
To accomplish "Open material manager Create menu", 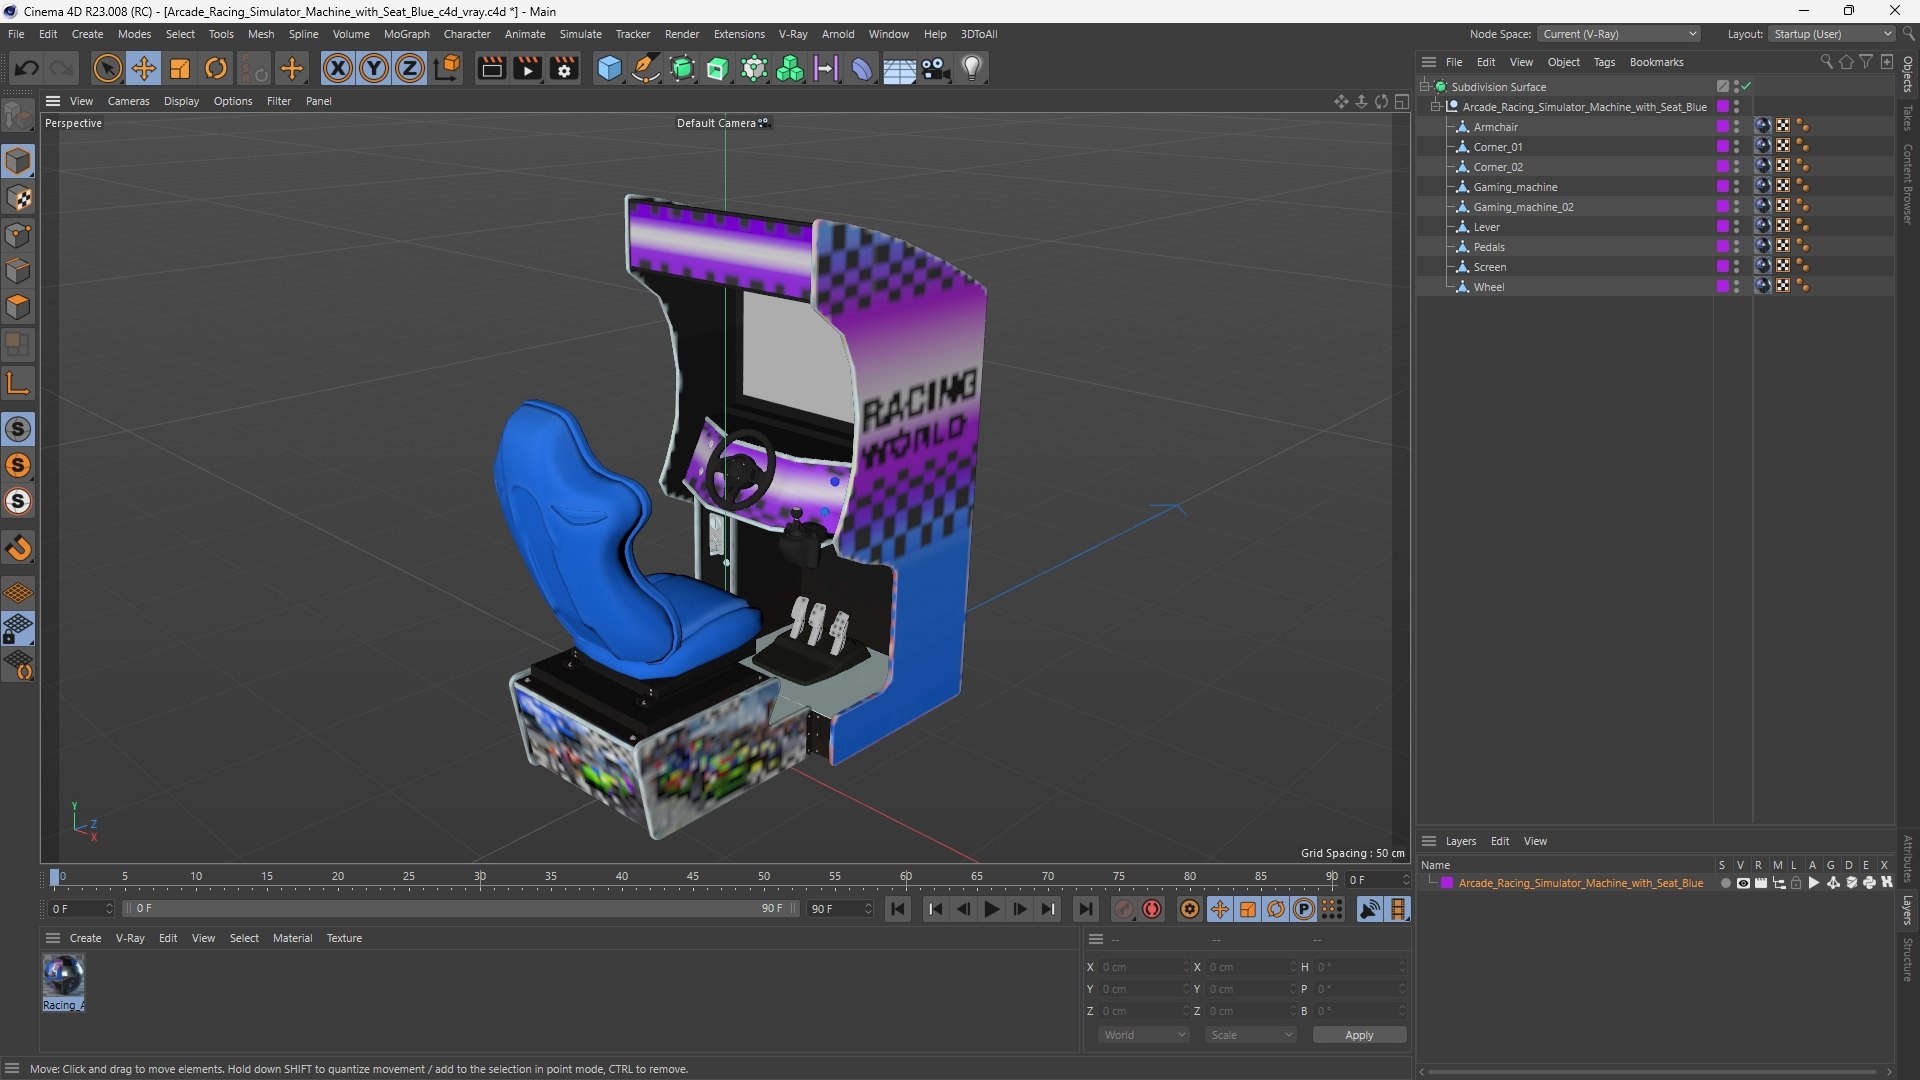I will point(85,938).
